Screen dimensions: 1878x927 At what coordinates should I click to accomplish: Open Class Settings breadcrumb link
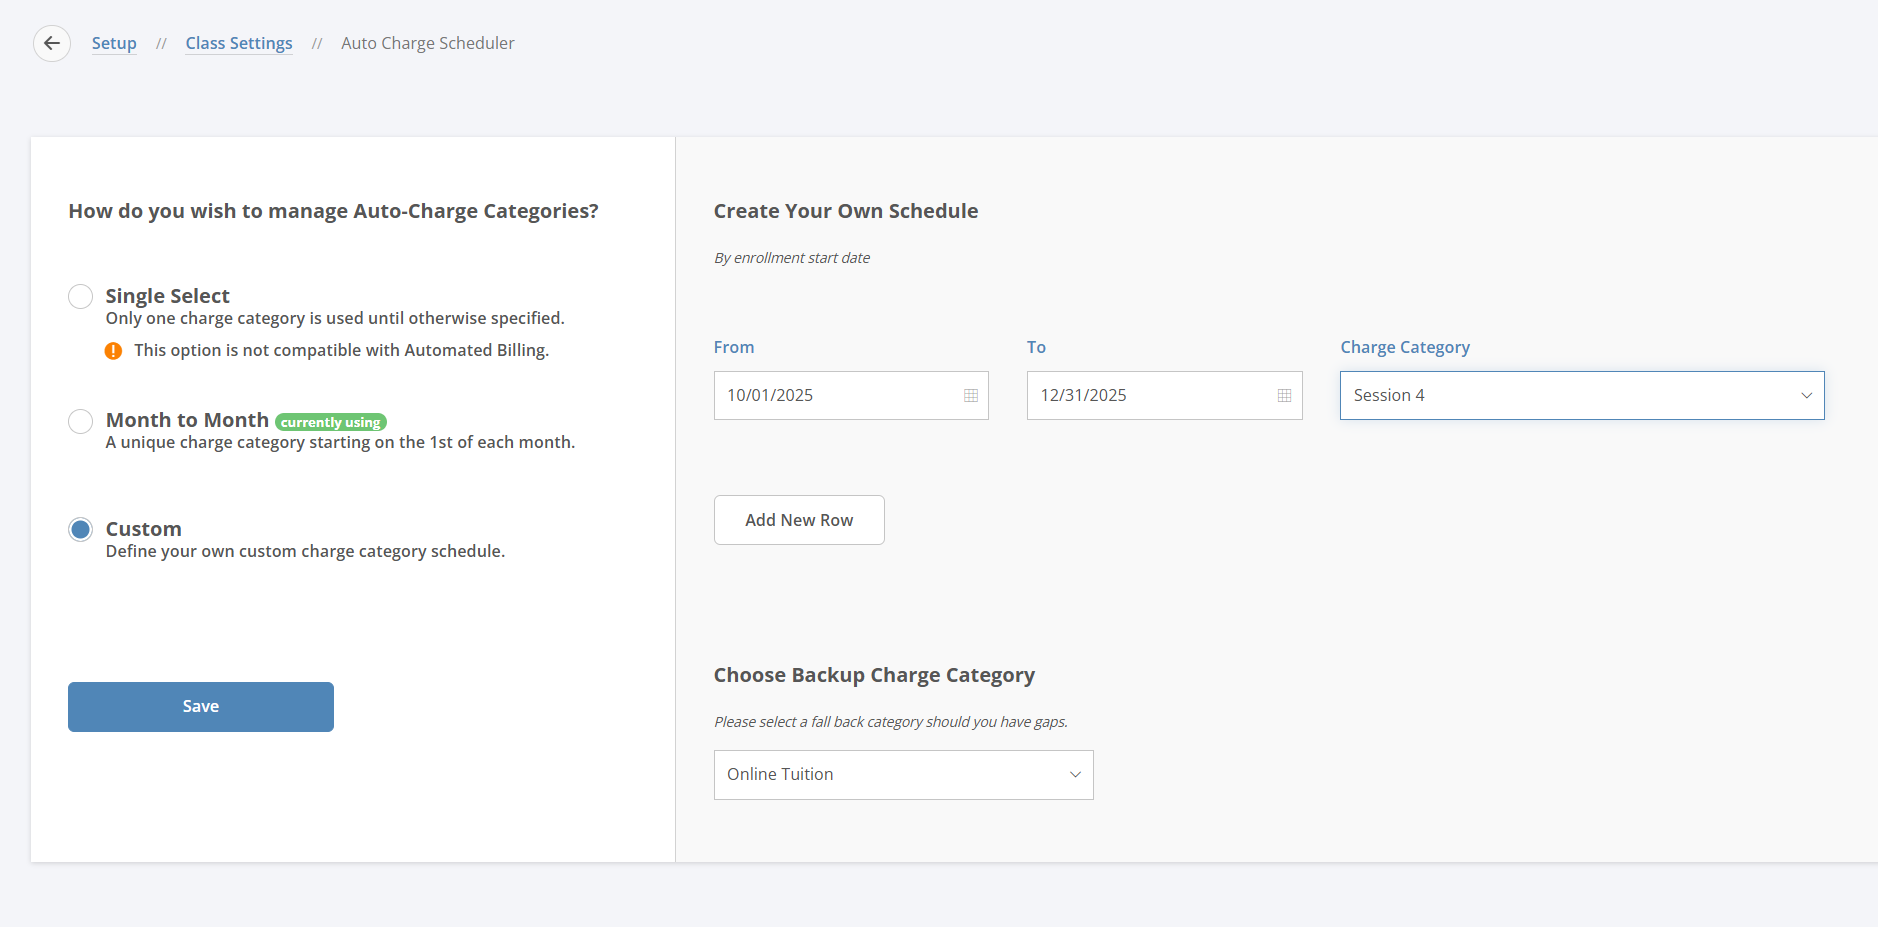click(239, 43)
